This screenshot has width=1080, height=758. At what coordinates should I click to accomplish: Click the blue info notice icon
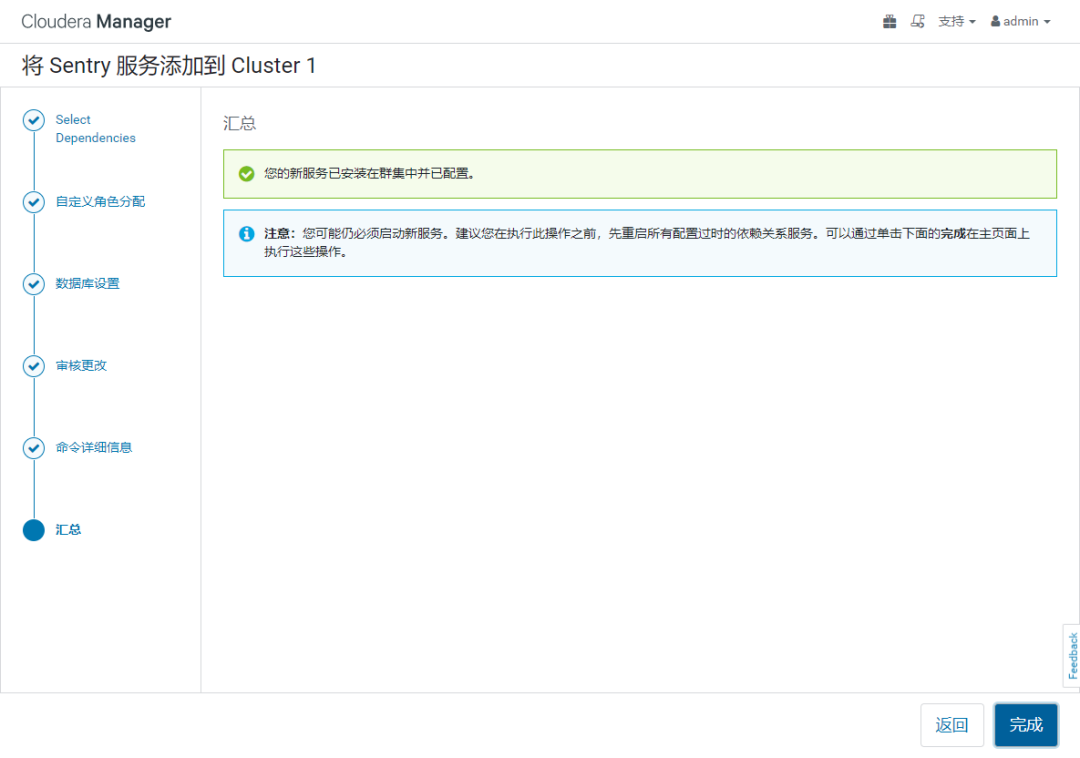(x=247, y=233)
